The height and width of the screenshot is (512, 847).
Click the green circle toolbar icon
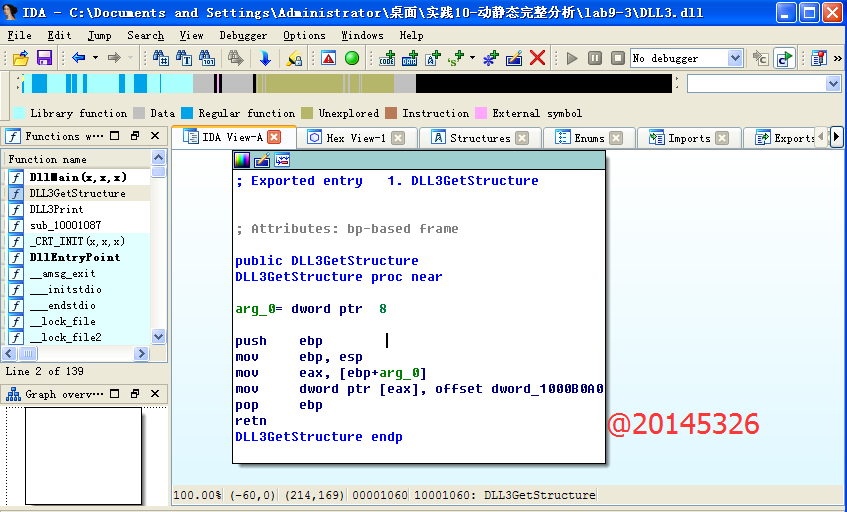pyautogui.click(x=352, y=58)
